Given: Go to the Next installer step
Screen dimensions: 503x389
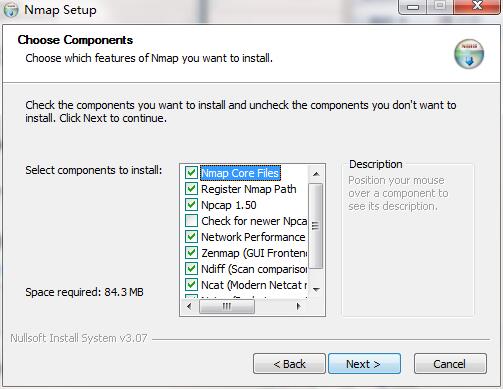Looking at the screenshot, I should pos(364,364).
